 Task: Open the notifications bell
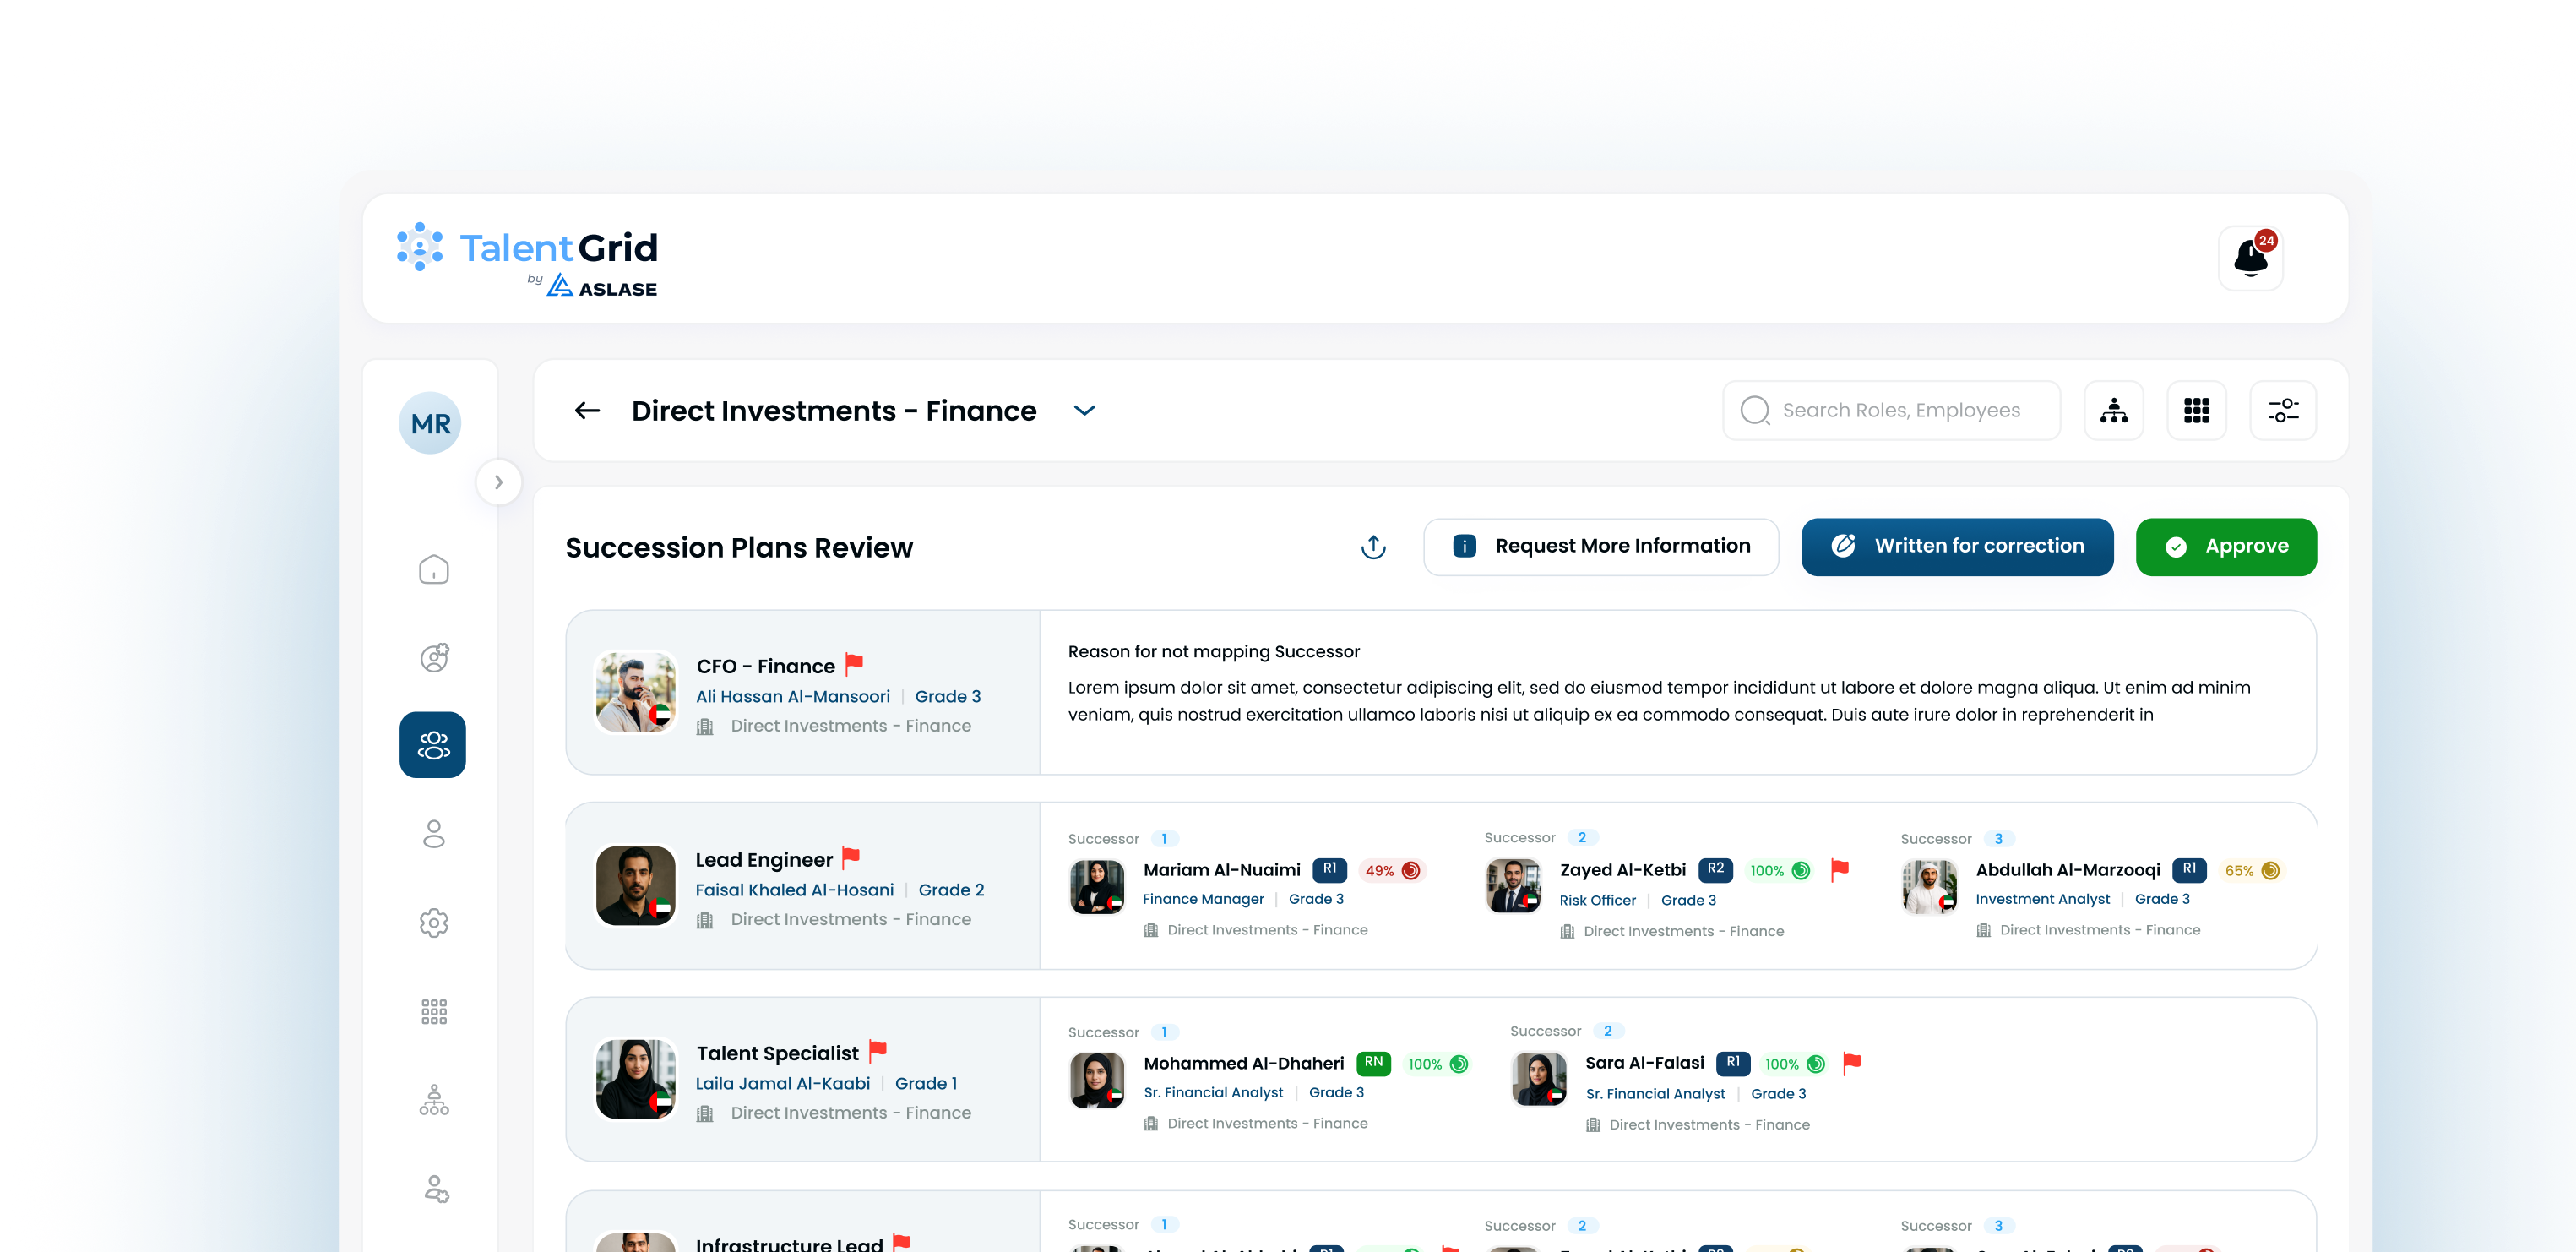point(2250,258)
